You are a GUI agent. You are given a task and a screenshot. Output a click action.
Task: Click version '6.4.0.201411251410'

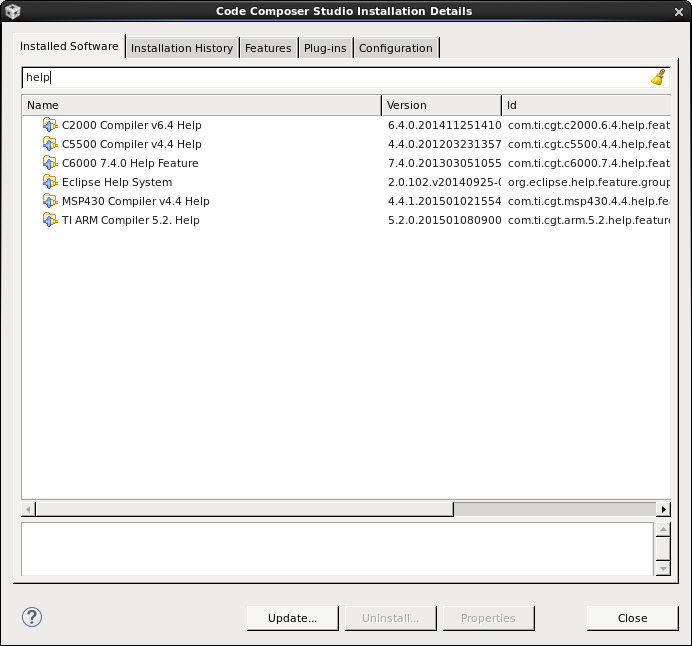[x=444, y=125]
